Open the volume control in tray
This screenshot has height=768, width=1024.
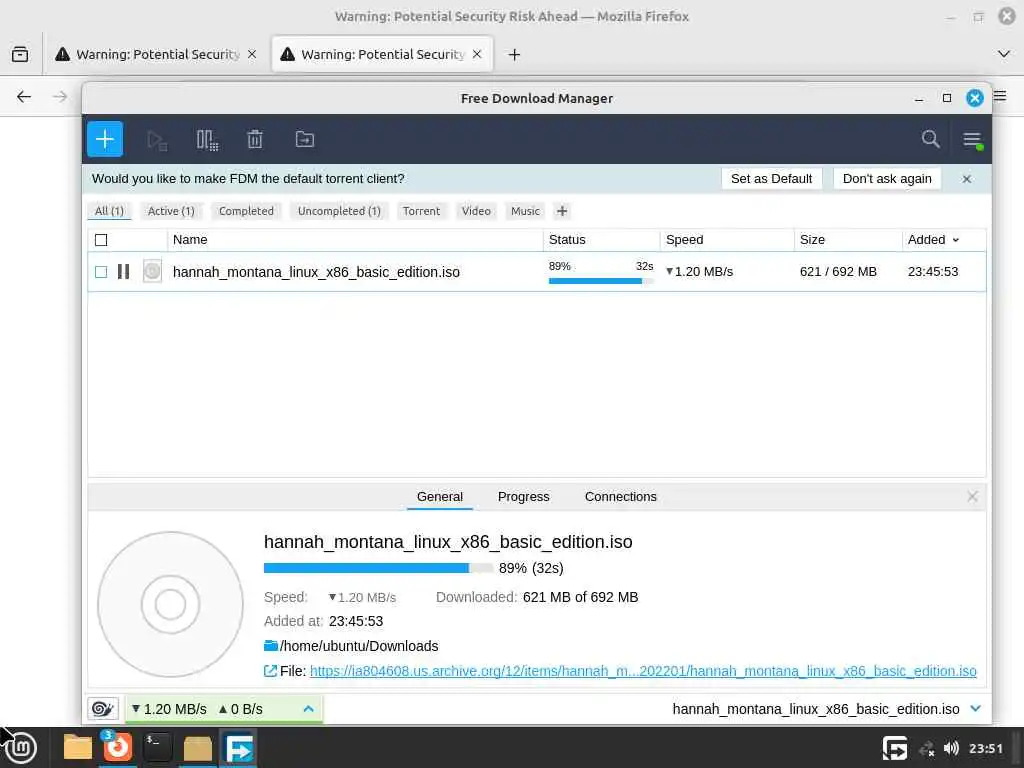pyautogui.click(x=951, y=748)
